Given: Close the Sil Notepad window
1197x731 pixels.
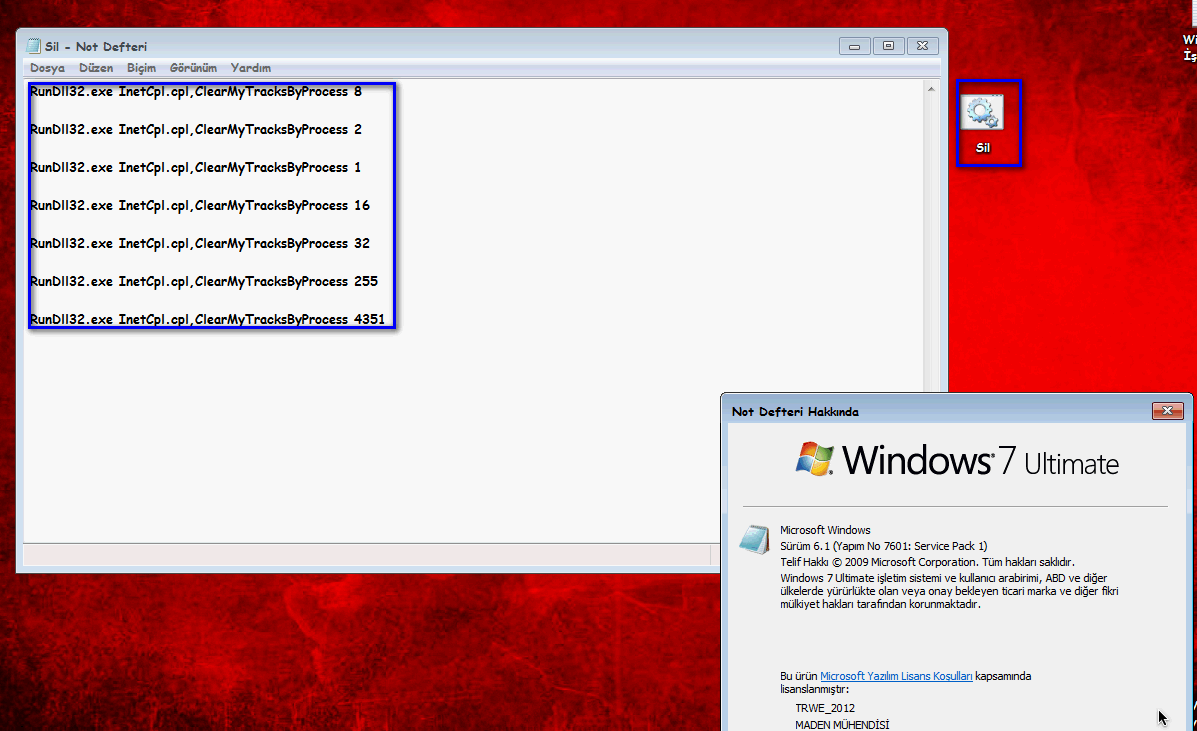Looking at the screenshot, I should click(922, 46).
